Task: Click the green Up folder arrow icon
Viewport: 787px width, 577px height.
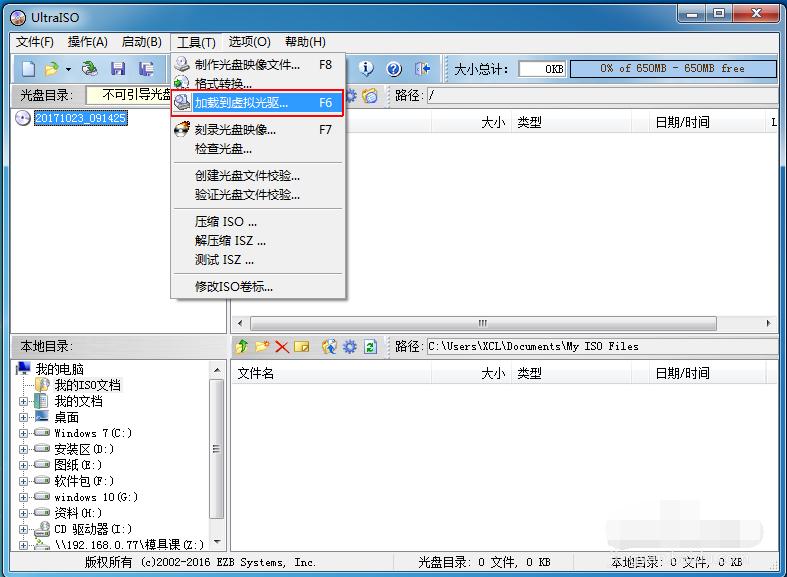Action: [x=241, y=347]
